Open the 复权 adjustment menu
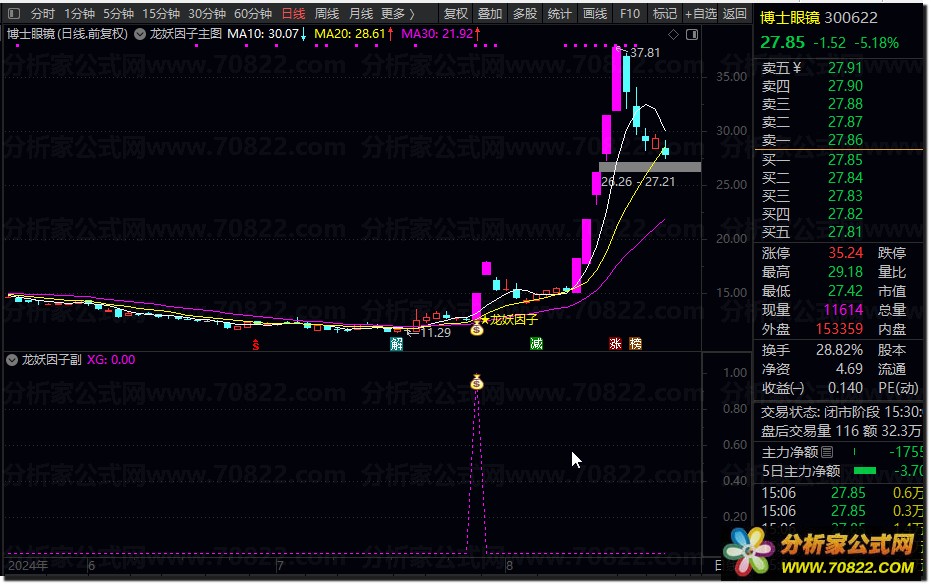This screenshot has width=931, height=584. point(456,13)
